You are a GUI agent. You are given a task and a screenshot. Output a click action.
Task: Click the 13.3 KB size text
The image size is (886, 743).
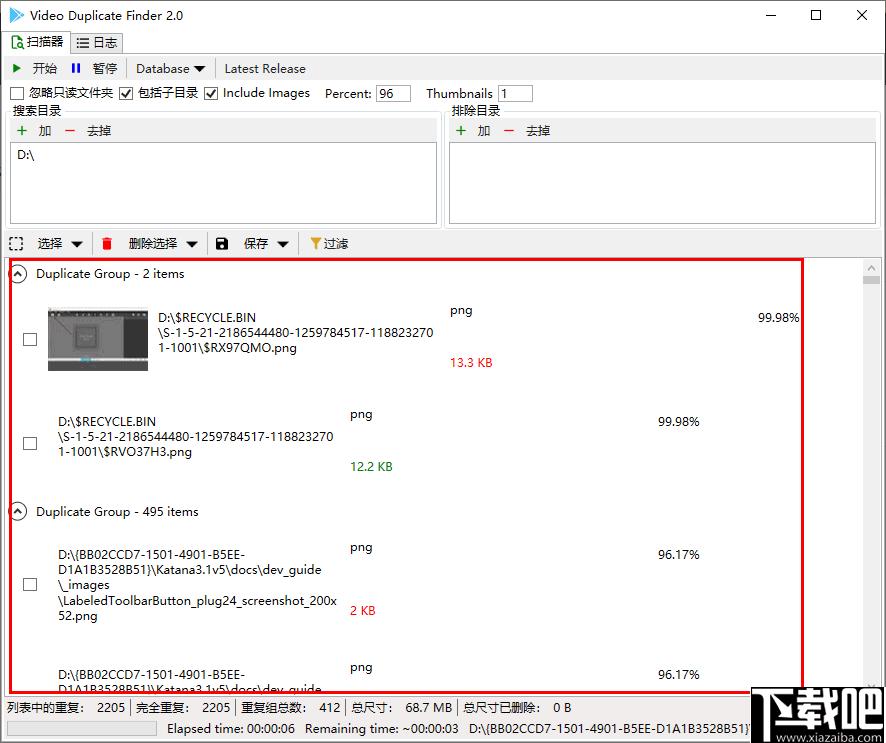tap(471, 363)
